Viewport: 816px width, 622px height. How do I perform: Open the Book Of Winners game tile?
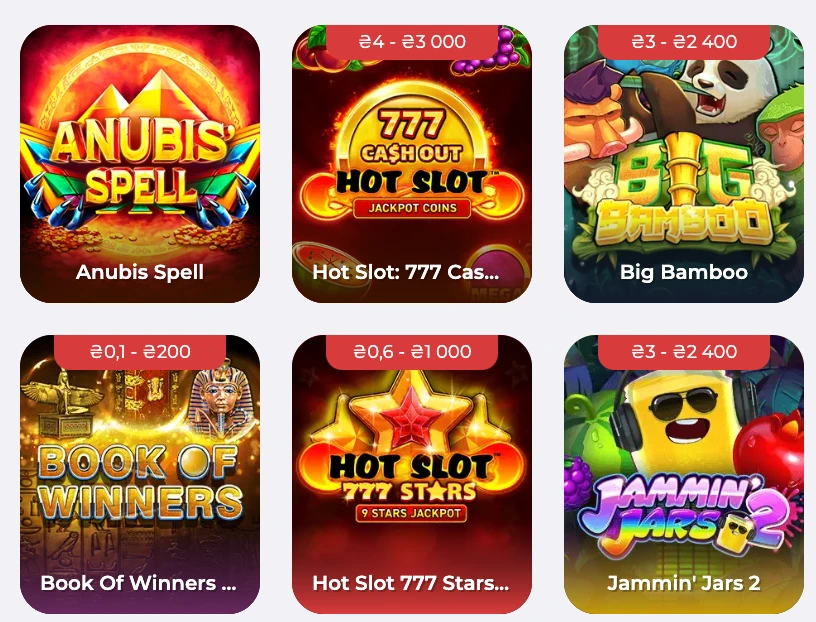140,474
